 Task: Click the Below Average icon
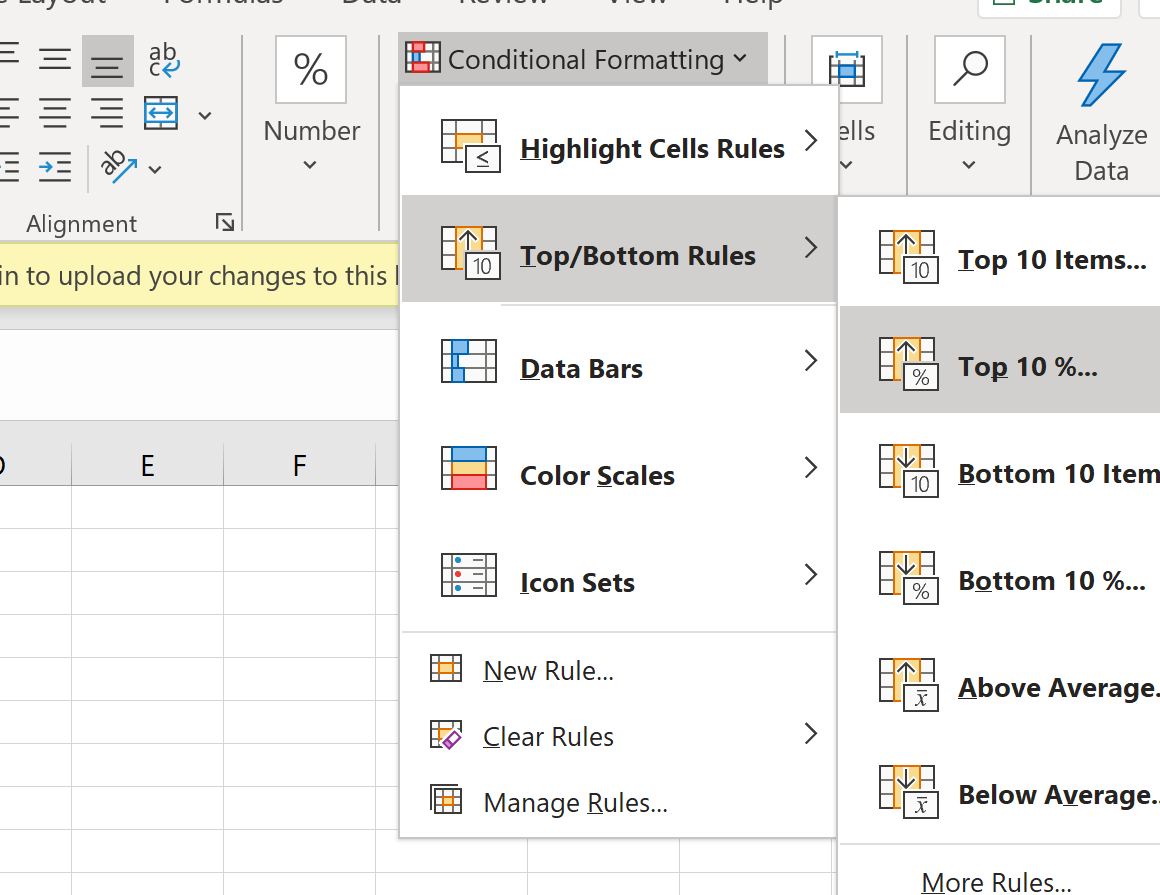pyautogui.click(x=908, y=791)
